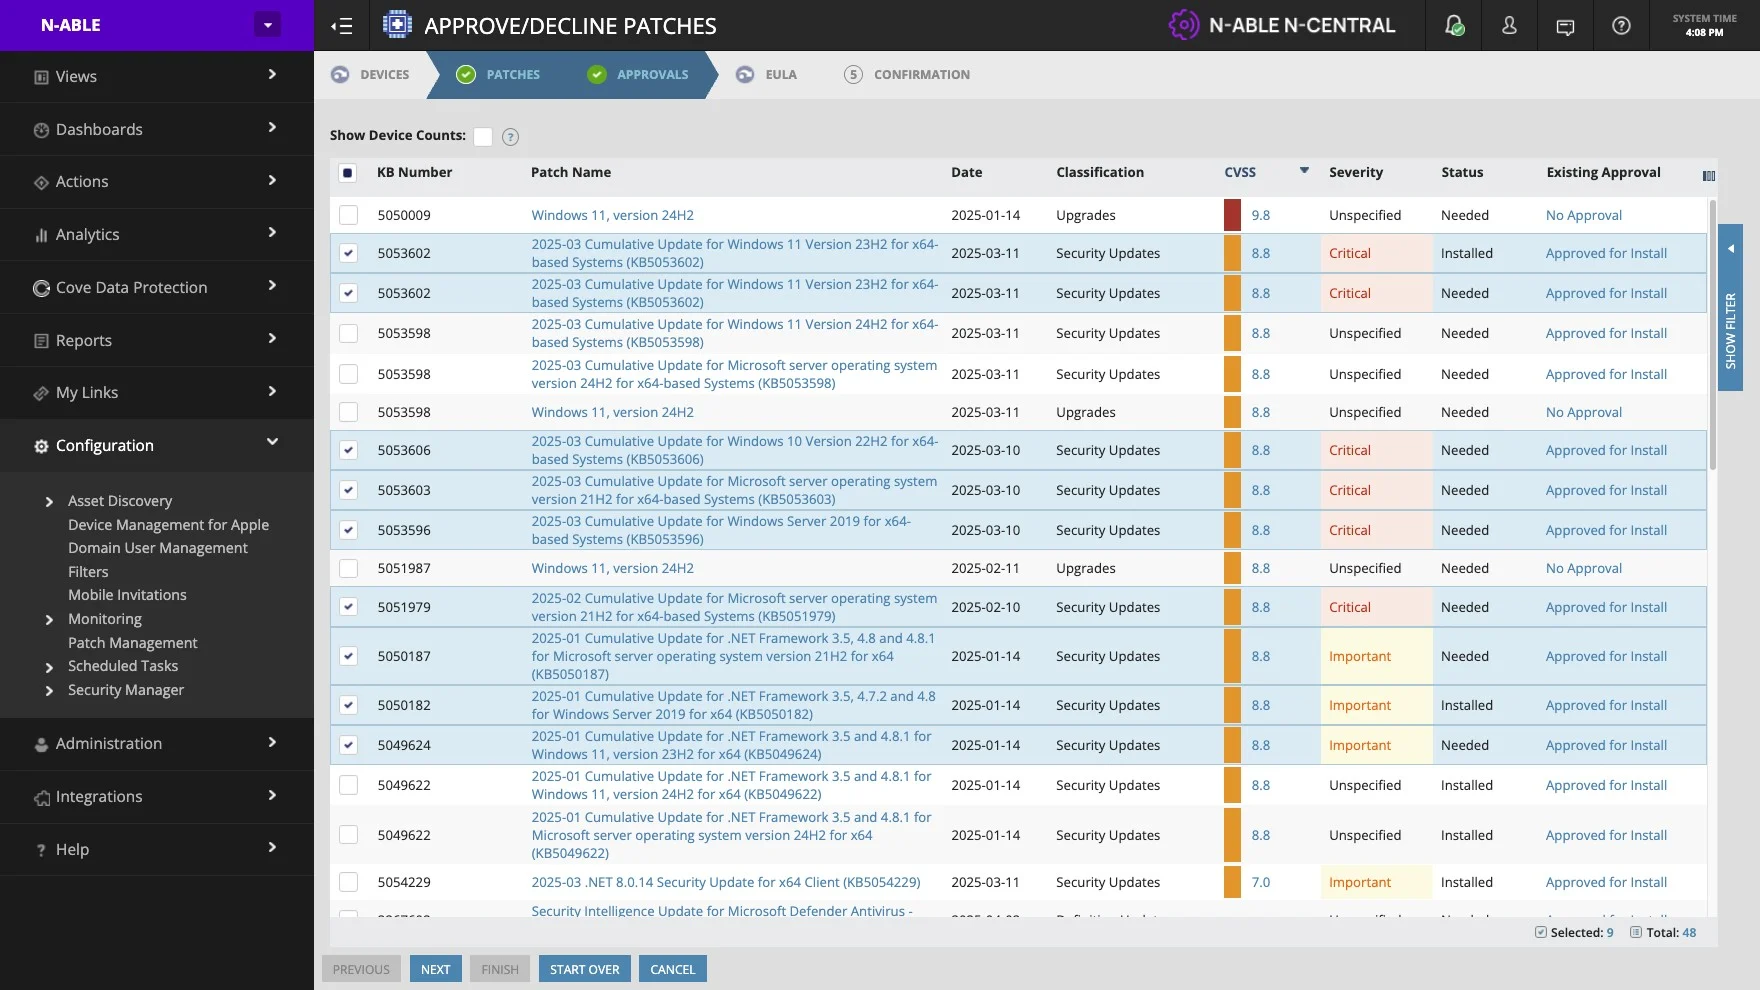Click the Next button
This screenshot has width=1760, height=990.
pos(435,969)
